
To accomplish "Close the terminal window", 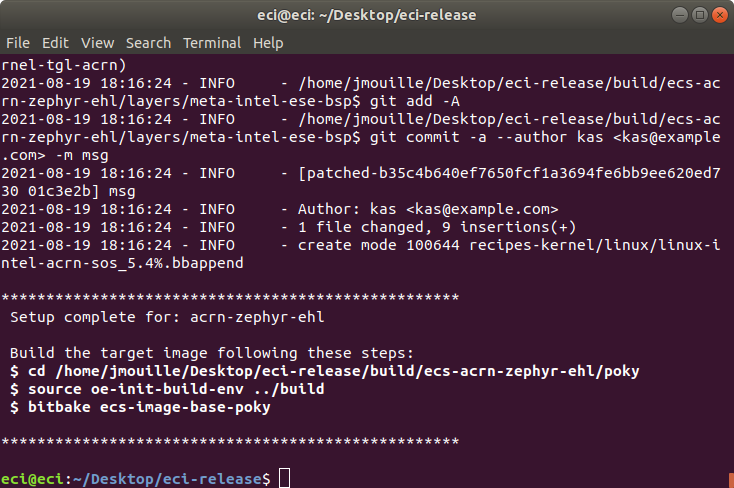I will [719, 15].
